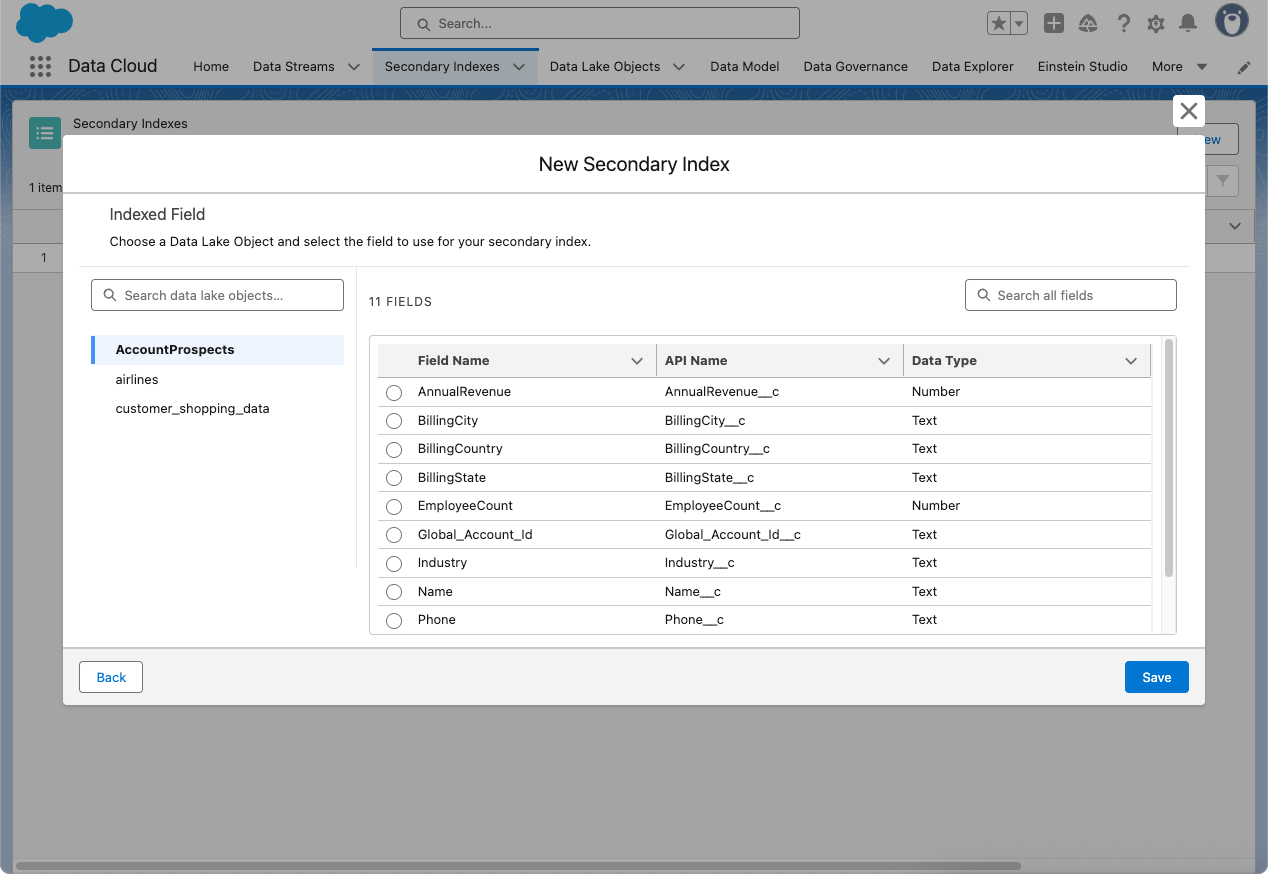Click the Search all fields box
This screenshot has height=874, width=1268.
[1071, 295]
